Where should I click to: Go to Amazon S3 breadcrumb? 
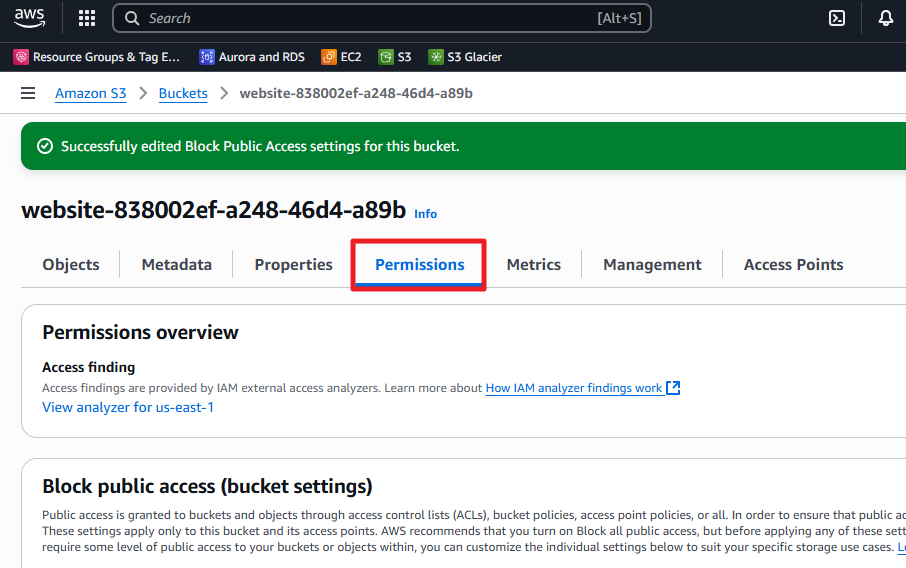point(91,93)
